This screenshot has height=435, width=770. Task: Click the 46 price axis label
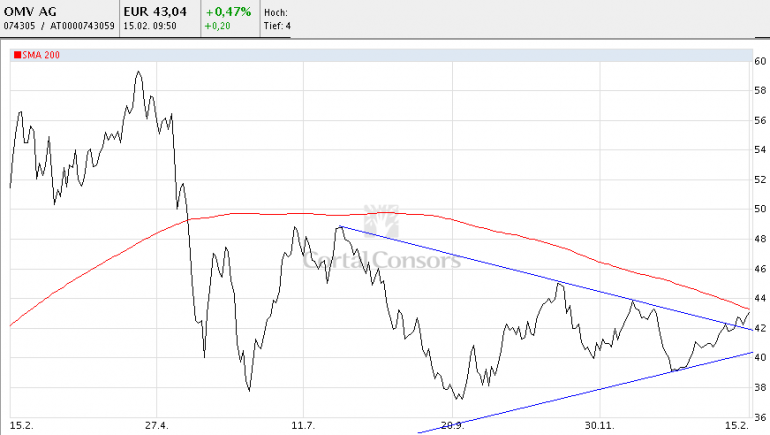[760, 269]
